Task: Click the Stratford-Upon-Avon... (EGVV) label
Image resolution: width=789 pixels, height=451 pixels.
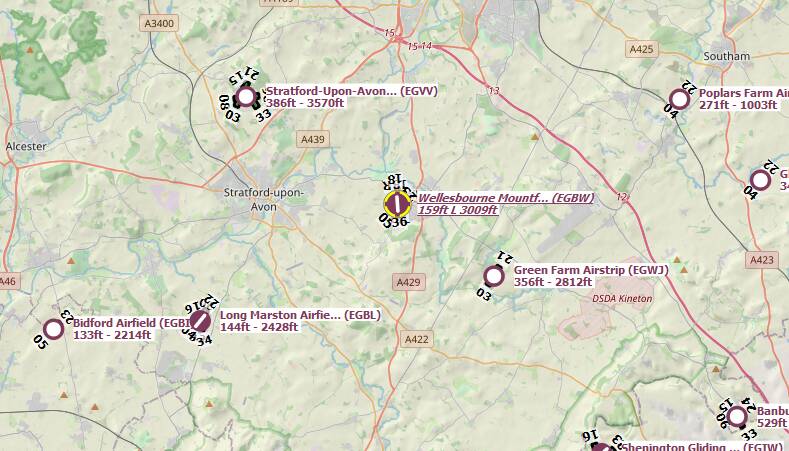Action: (x=351, y=91)
